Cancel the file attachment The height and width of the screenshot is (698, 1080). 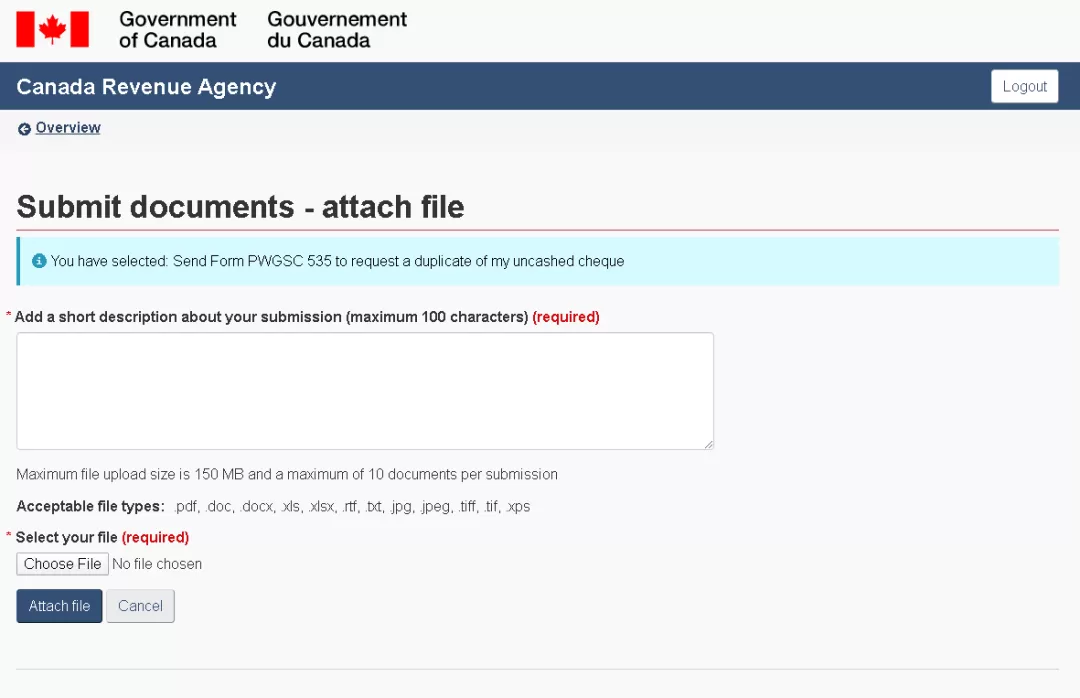[141, 606]
